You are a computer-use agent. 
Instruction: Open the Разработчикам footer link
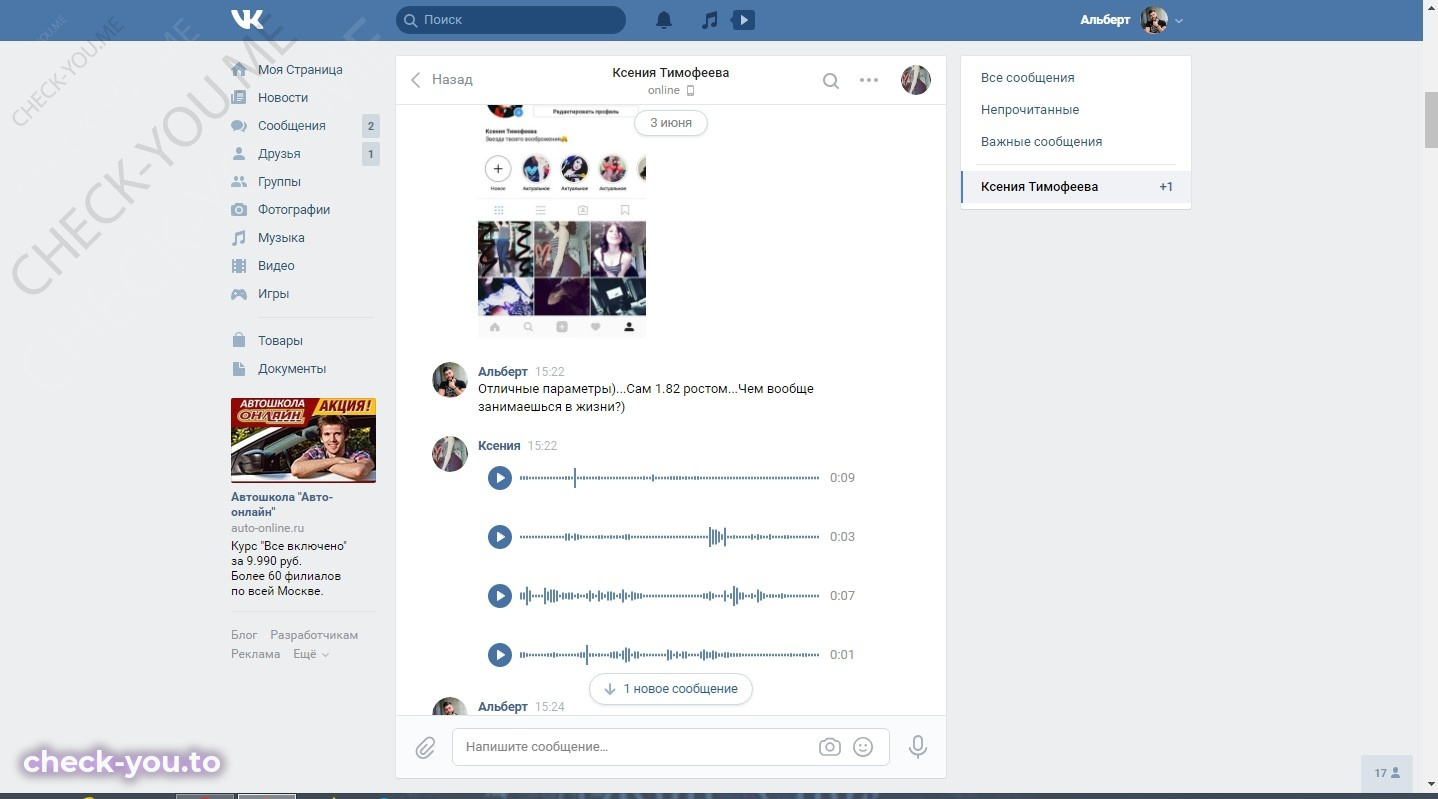(314, 635)
